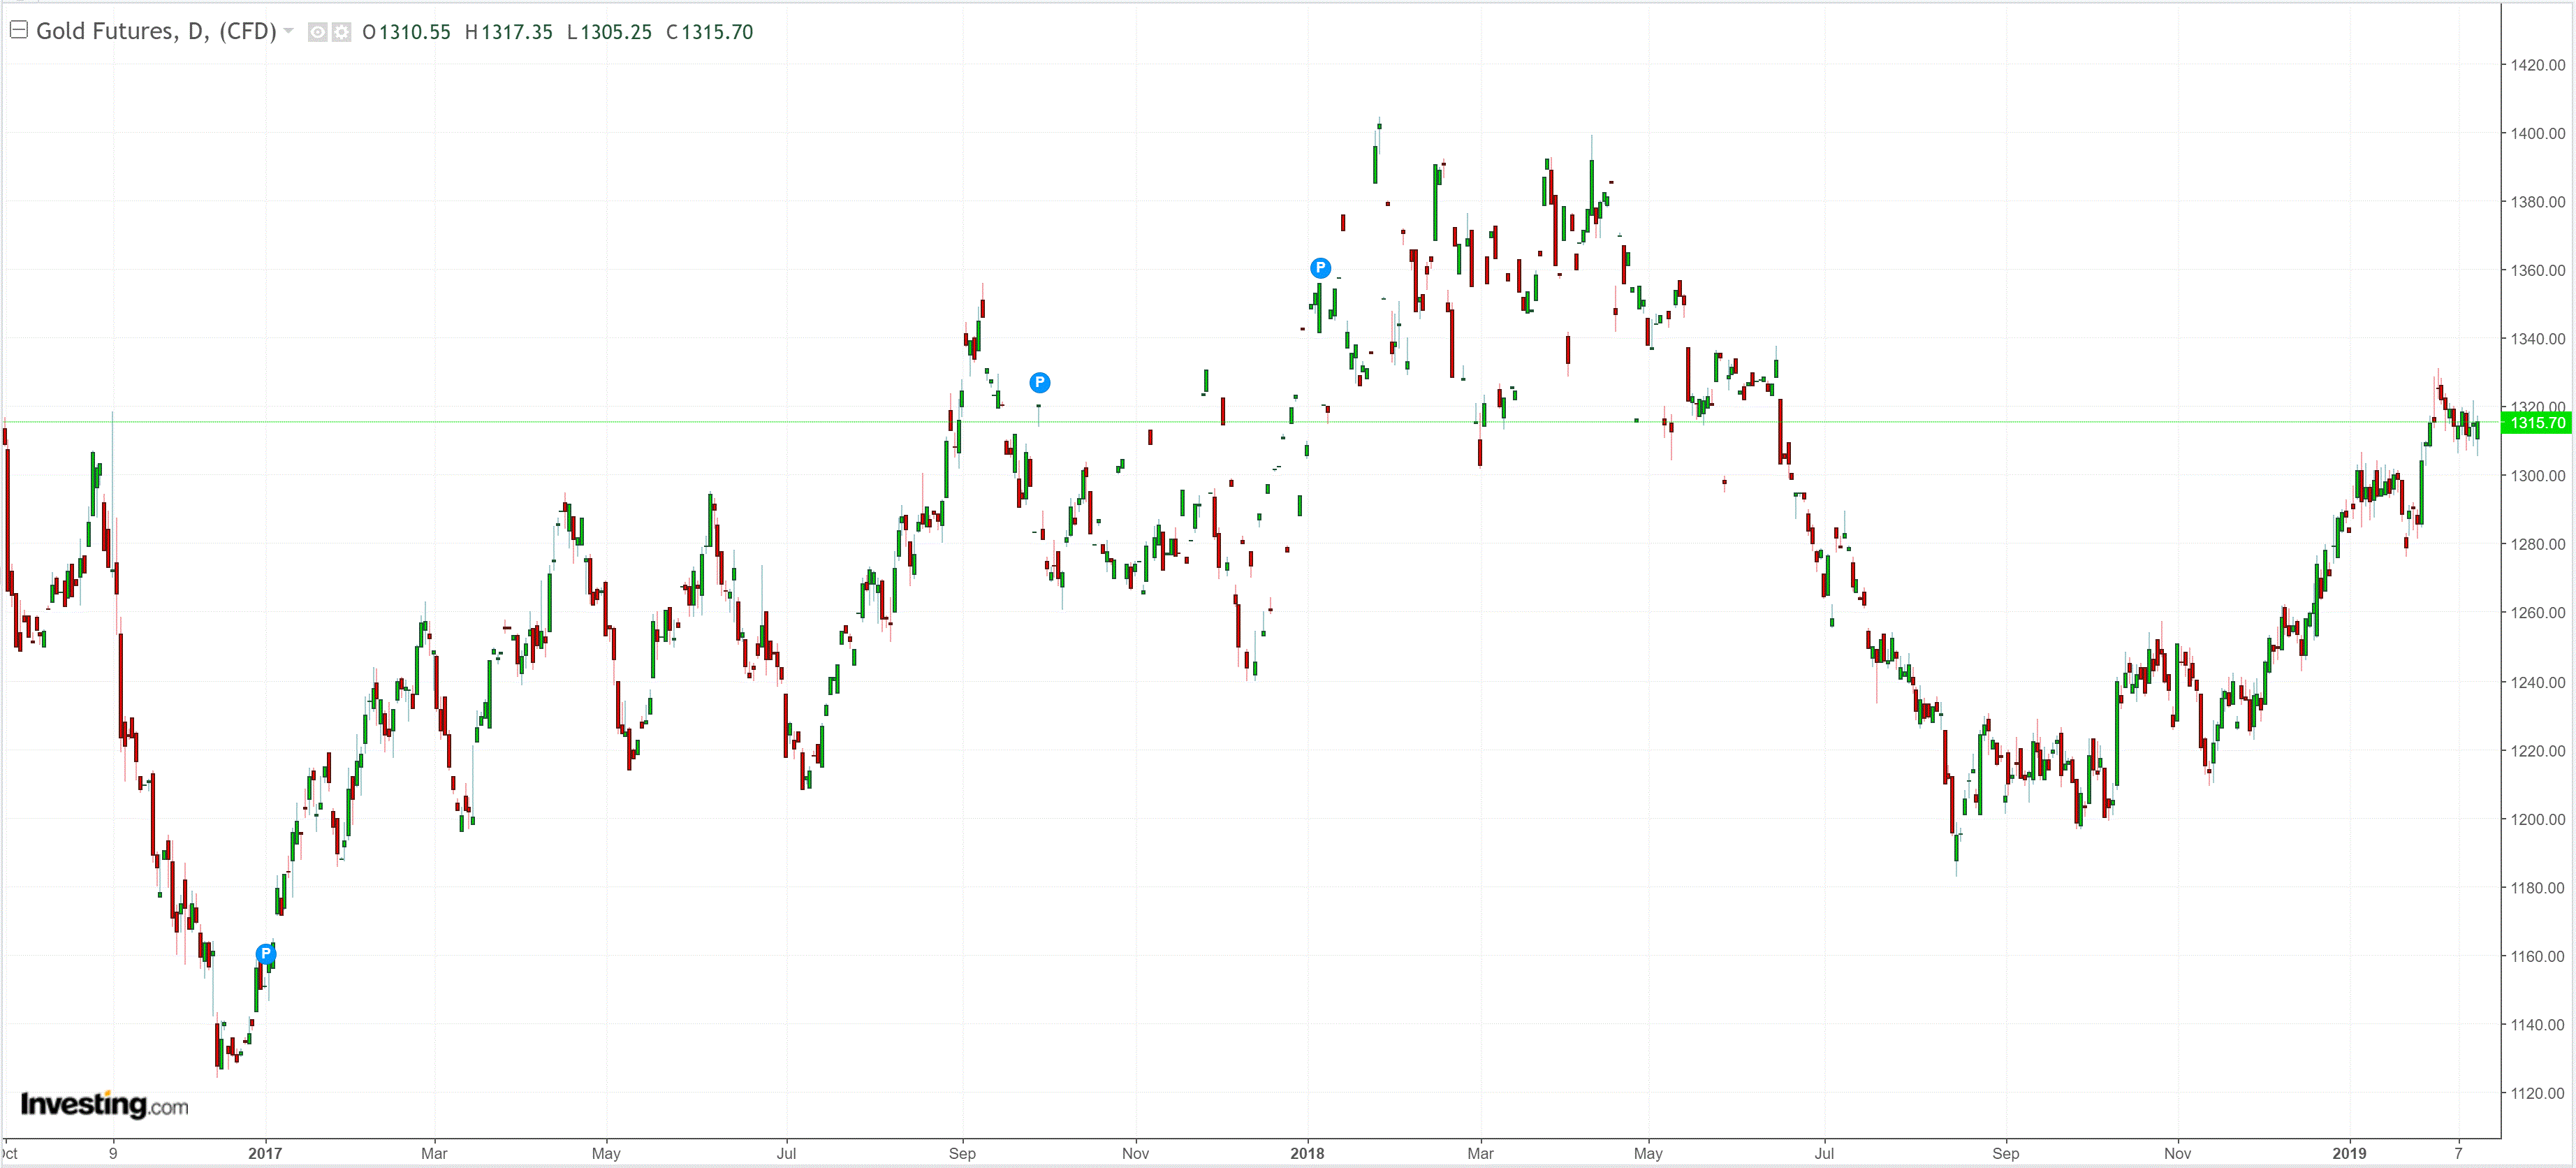Click the Gold Futures, D, (CFD) title
Image resolution: width=2576 pixels, height=1168 pixels.
156,31
